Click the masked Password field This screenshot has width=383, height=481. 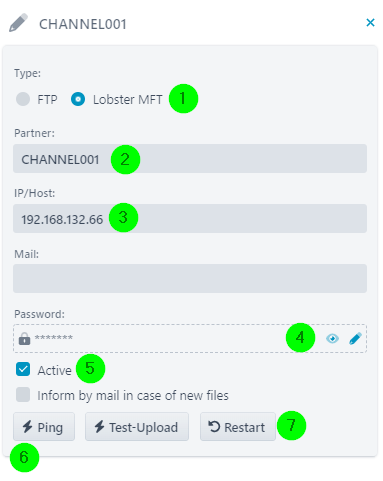click(x=190, y=338)
